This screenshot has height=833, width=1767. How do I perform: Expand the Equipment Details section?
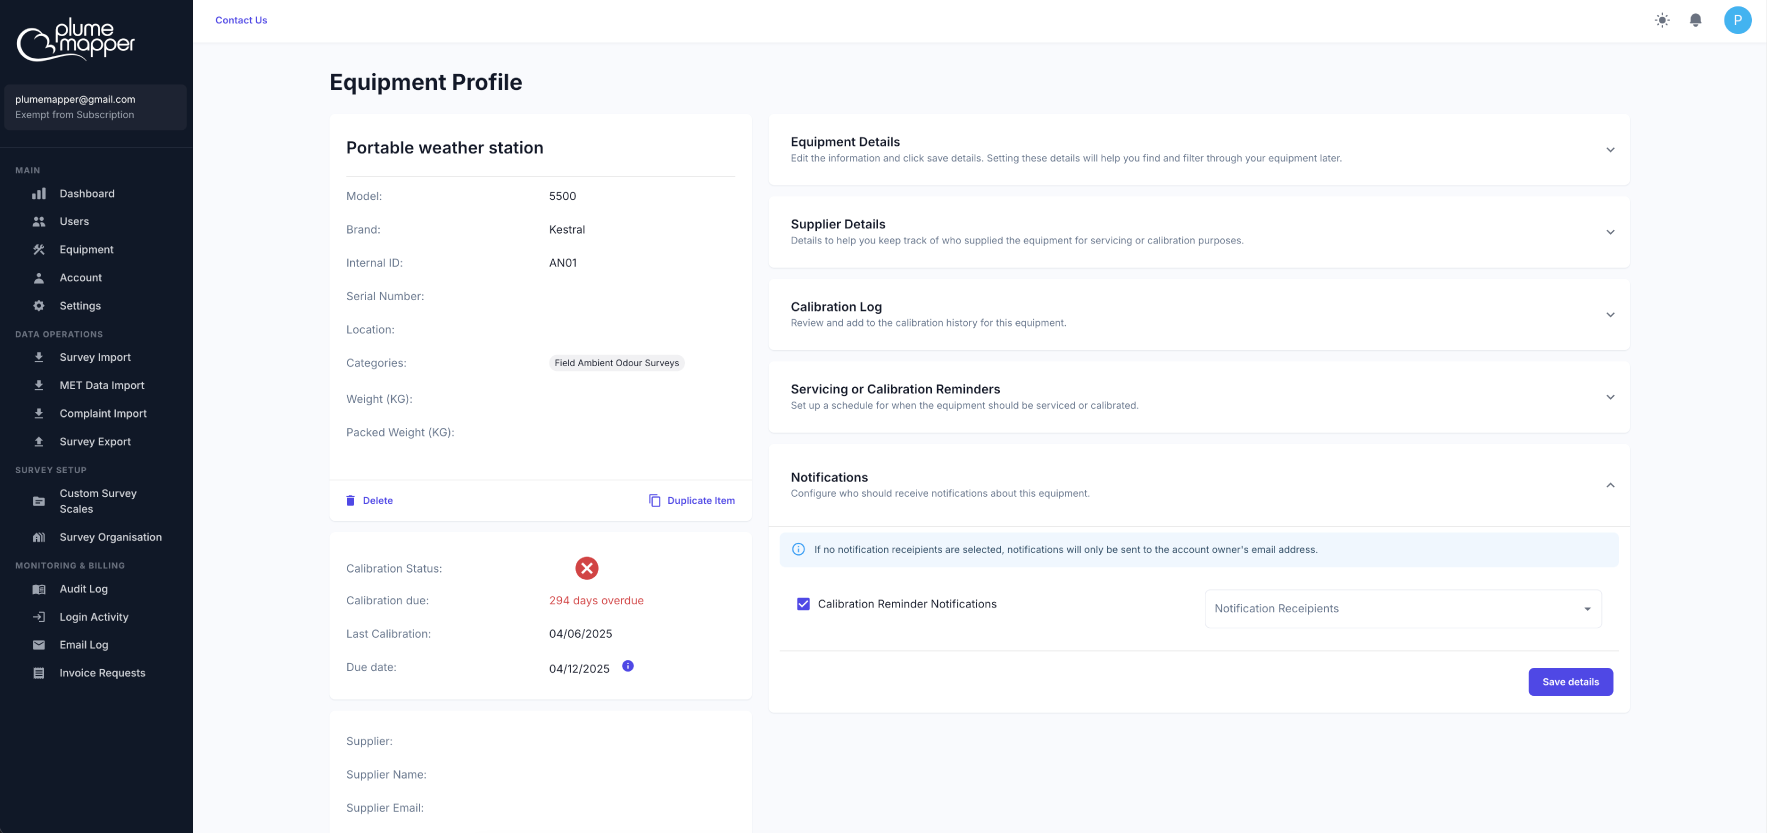1199,149
